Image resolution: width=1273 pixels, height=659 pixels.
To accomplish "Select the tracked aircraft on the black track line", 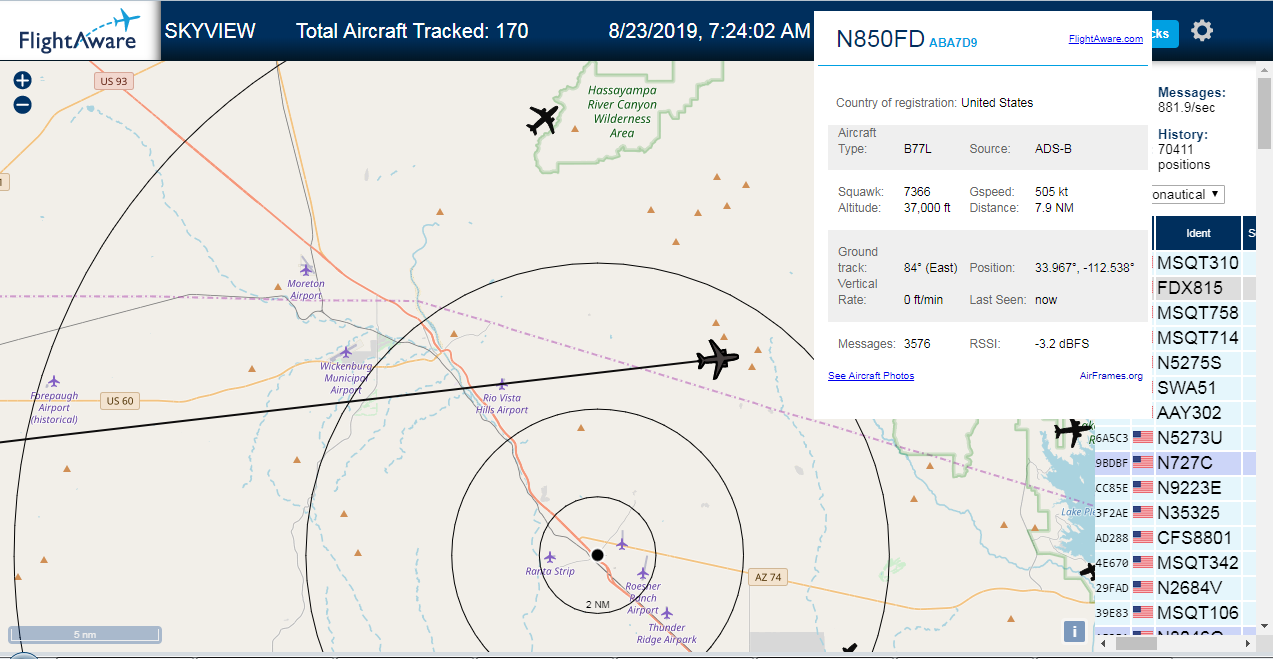I will pos(717,359).
